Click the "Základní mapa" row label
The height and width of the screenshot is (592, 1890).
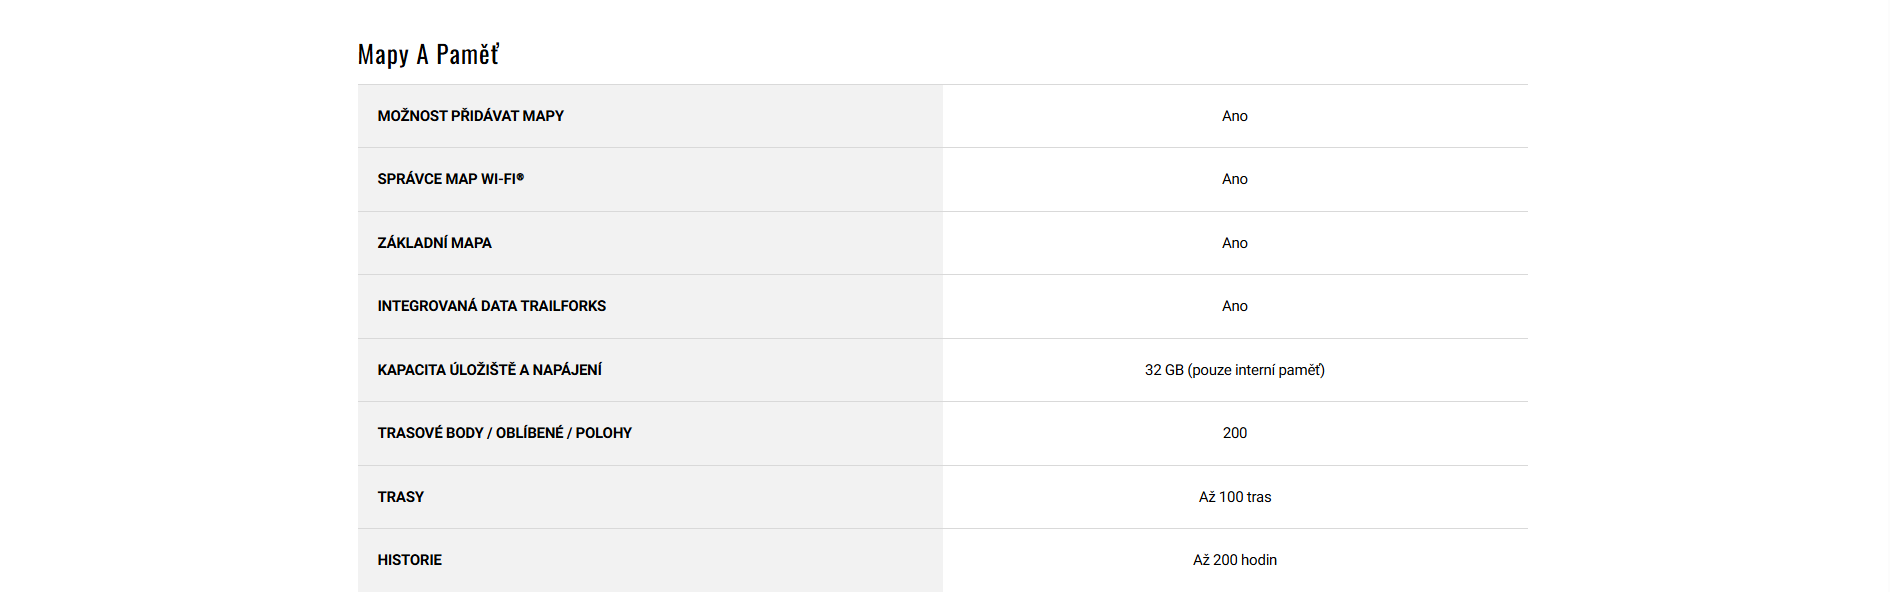coord(434,243)
